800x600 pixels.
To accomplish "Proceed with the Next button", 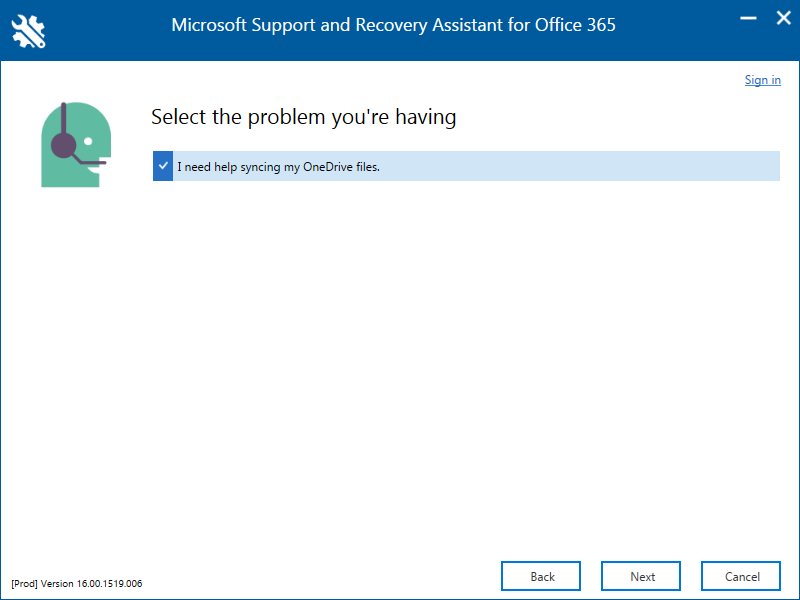I will [641, 576].
